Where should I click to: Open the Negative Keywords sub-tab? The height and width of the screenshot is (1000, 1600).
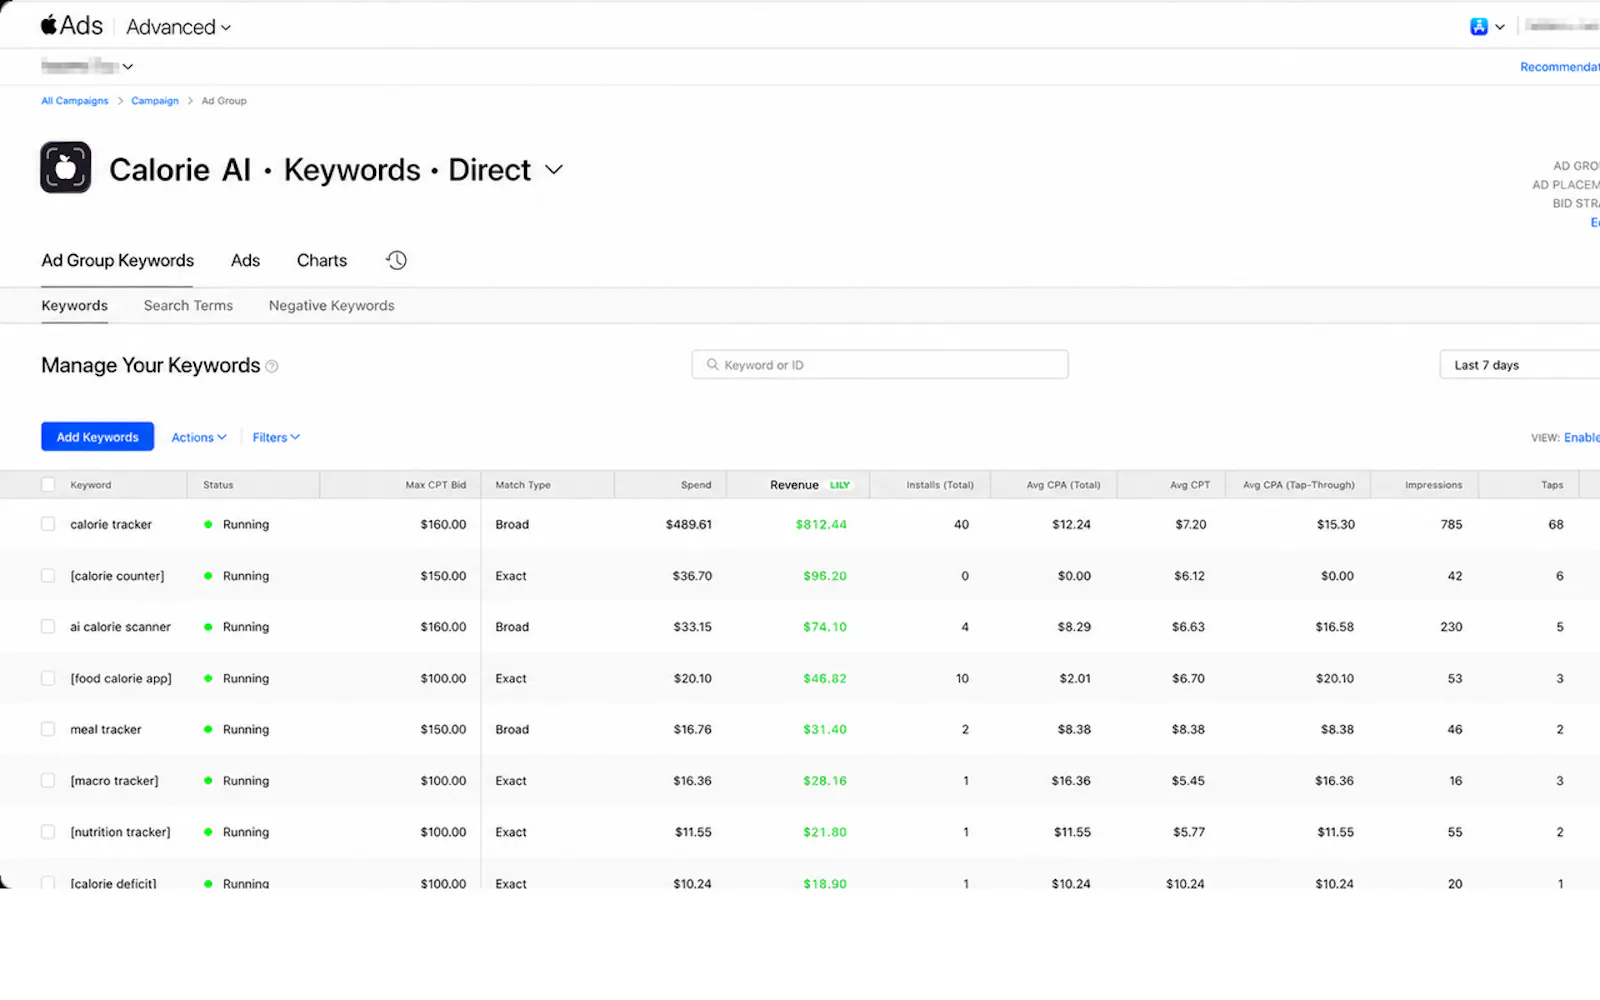click(x=331, y=306)
